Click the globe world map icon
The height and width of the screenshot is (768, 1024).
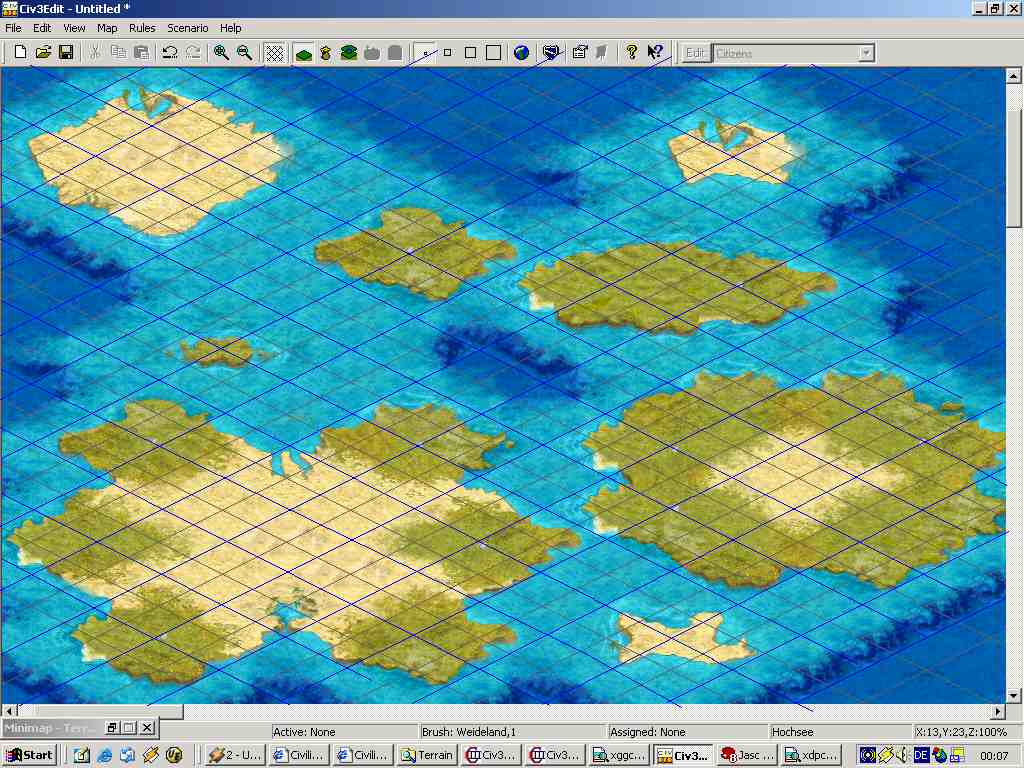(521, 52)
